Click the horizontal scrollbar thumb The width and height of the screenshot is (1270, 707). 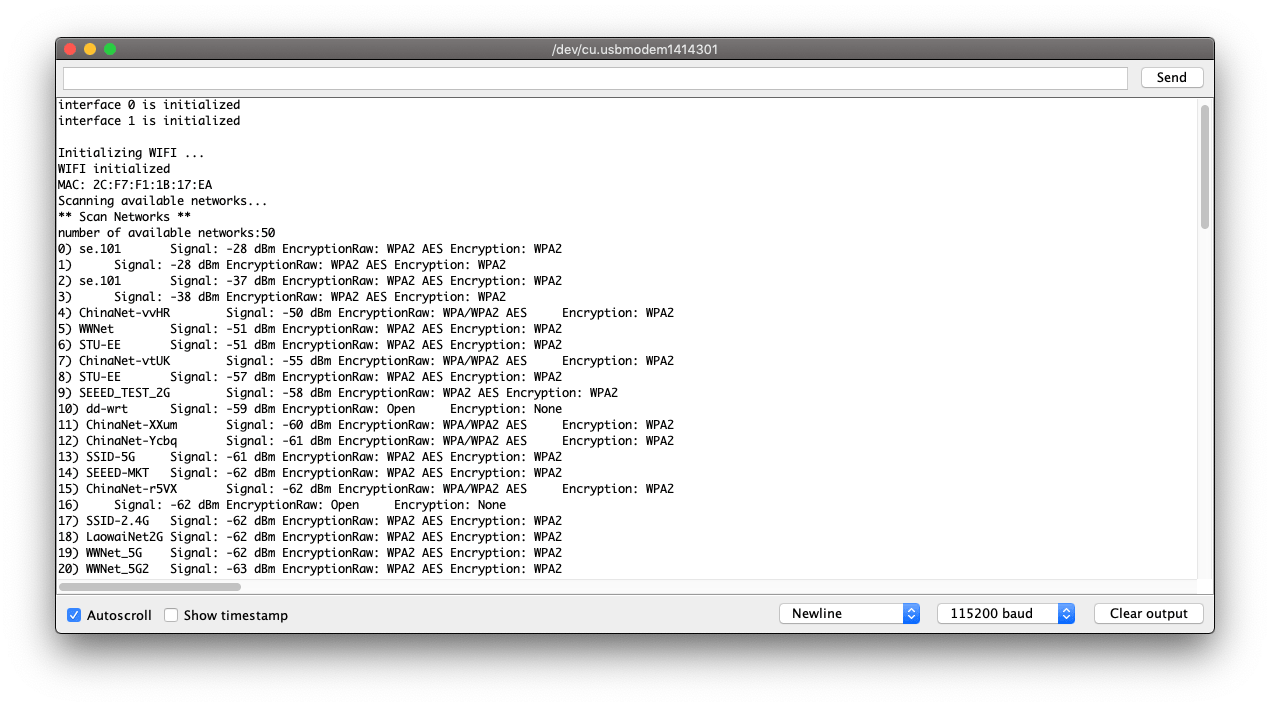(150, 587)
